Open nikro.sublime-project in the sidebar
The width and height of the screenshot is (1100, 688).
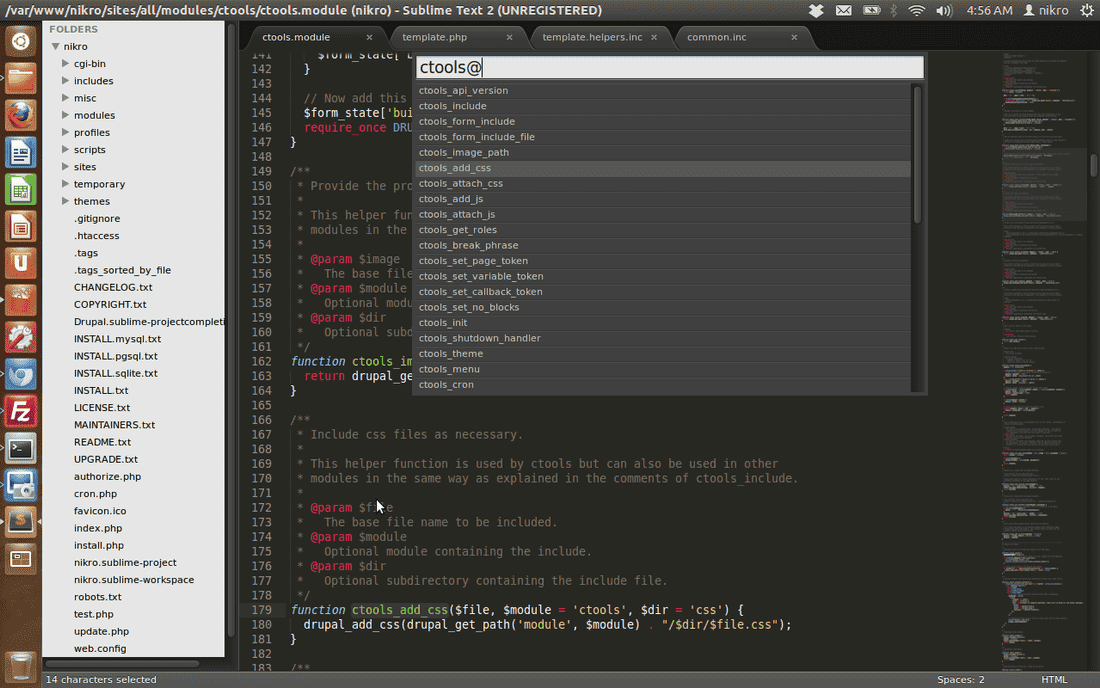pyautogui.click(x=126, y=562)
